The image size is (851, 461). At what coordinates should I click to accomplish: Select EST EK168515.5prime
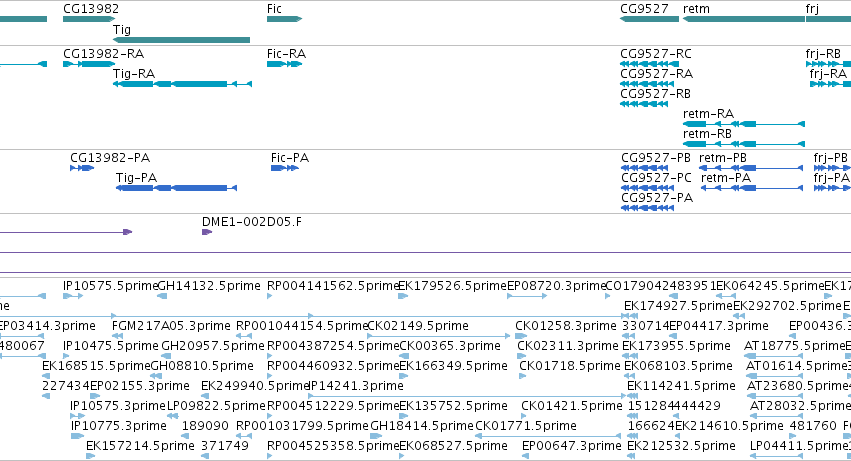point(96,367)
